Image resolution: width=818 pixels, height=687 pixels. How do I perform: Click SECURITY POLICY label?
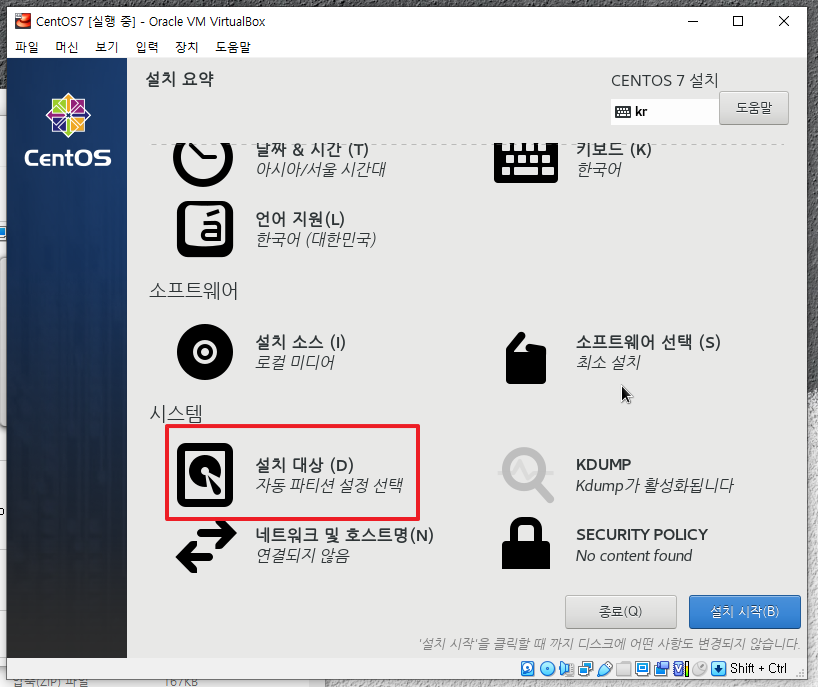coord(642,535)
